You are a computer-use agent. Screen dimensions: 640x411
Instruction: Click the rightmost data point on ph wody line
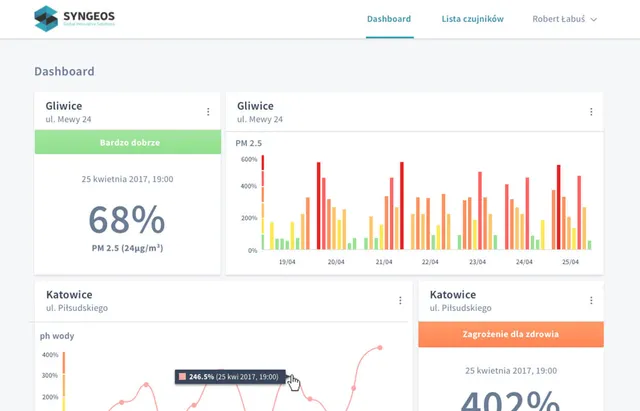point(380,348)
